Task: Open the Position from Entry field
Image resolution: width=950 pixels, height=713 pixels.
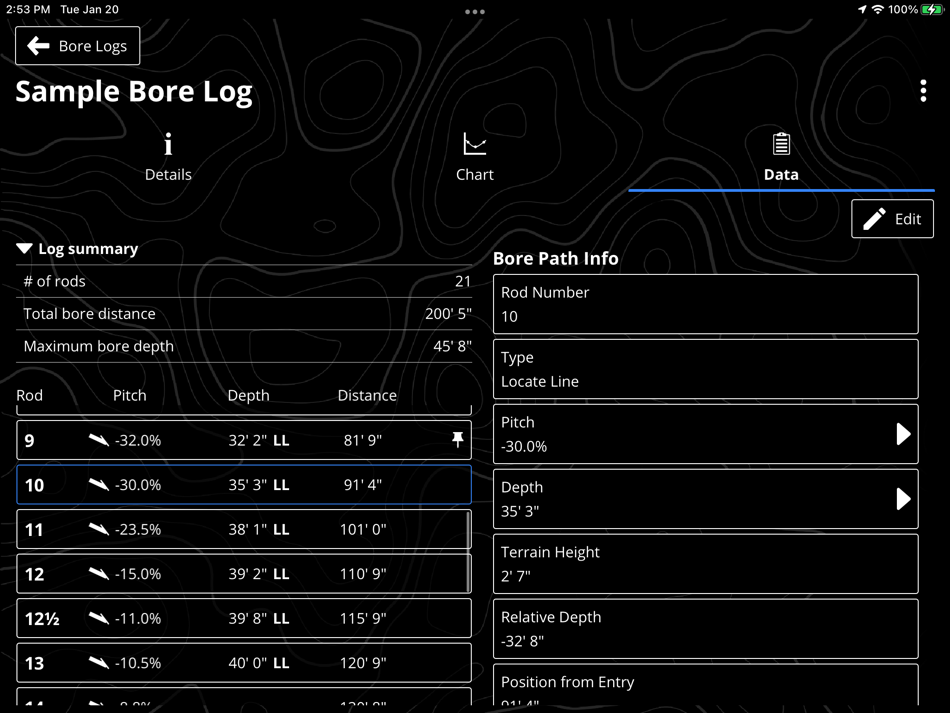Action: click(705, 685)
